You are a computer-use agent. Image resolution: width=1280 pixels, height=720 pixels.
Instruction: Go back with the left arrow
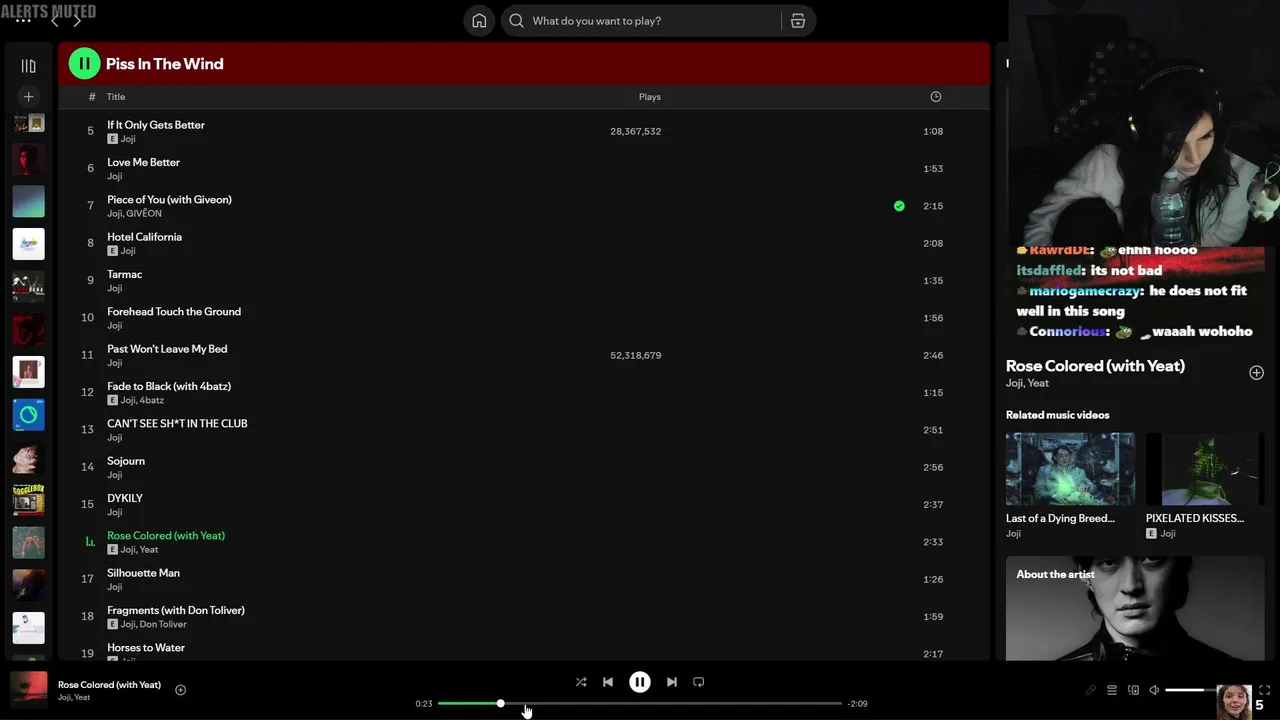tap(55, 21)
